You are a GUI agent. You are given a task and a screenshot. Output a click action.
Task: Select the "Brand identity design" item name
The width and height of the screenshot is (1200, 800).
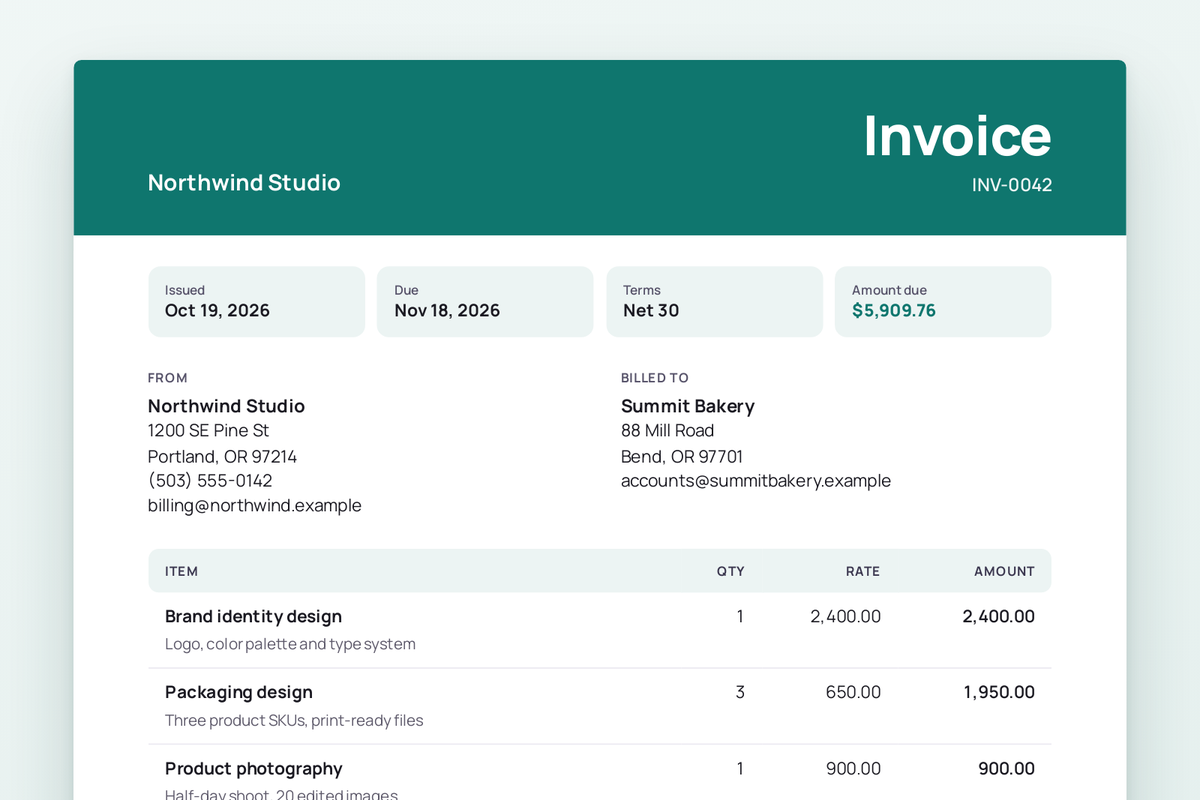click(x=253, y=616)
